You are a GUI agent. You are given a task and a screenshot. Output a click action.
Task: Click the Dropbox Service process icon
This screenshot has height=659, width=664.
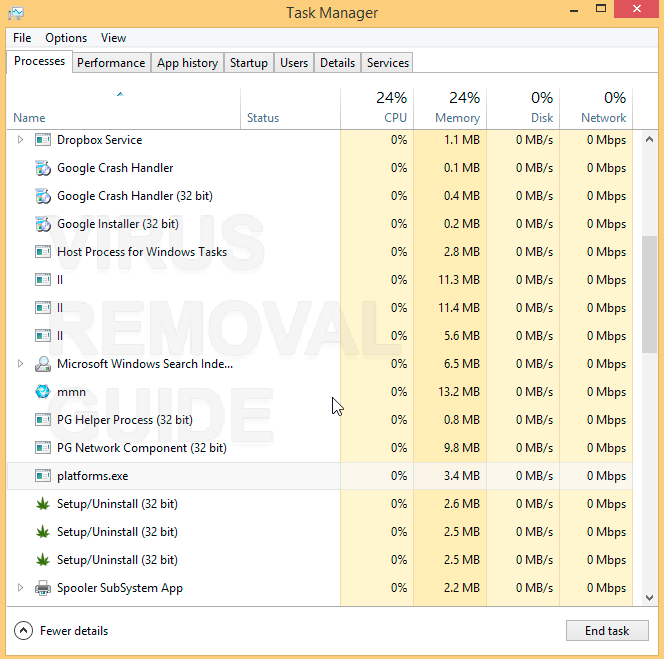[x=43, y=139]
